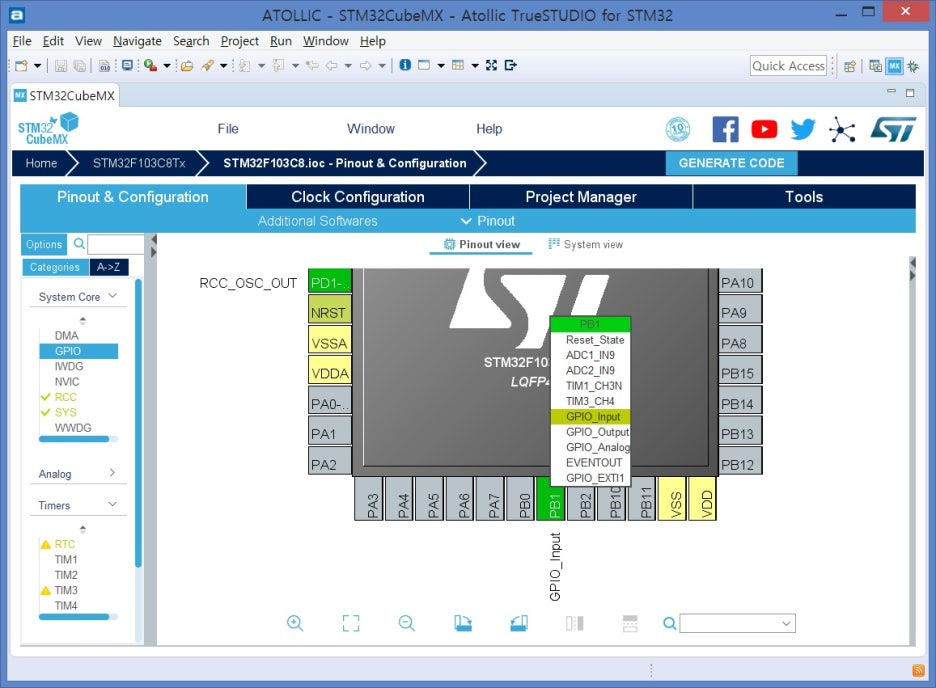The image size is (936, 688).
Task: Collapse the left panel with splitter arrow
Action: 153,240
